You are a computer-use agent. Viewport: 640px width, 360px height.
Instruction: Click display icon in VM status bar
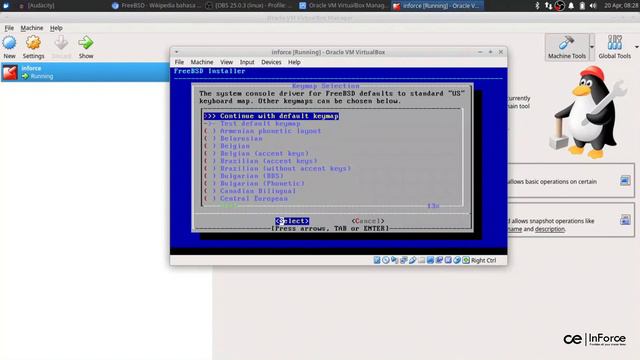[x=430, y=260]
